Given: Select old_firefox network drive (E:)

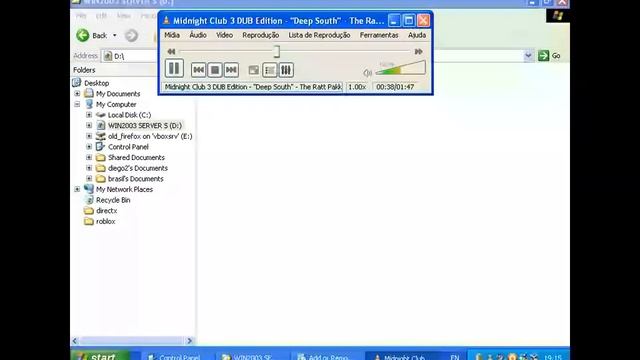Looking at the screenshot, I should [150, 136].
